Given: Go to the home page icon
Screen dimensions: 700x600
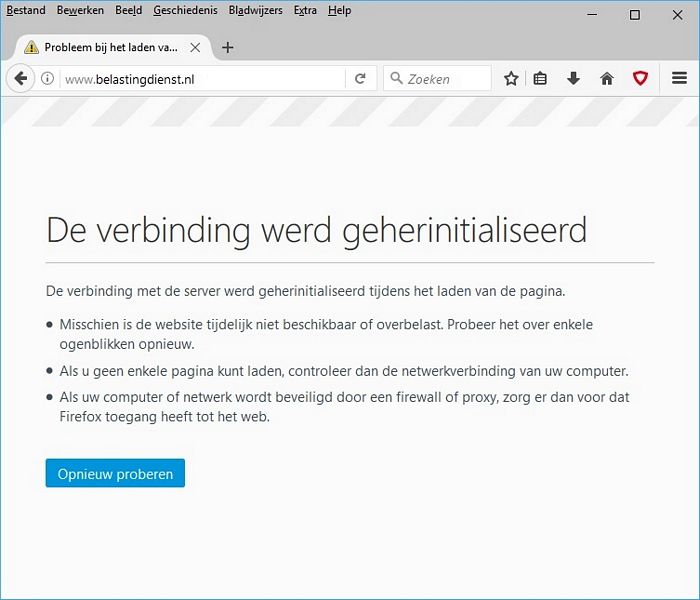Looking at the screenshot, I should (606, 79).
